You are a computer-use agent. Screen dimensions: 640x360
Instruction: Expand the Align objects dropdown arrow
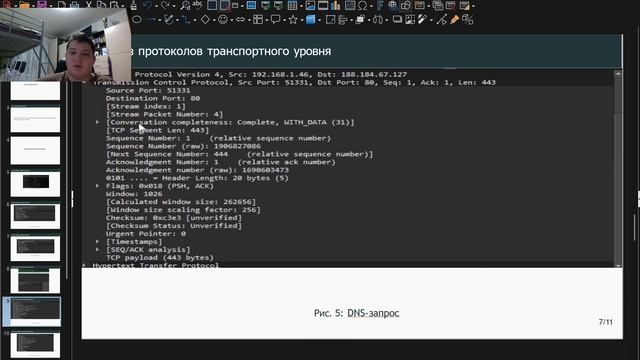(x=351, y=20)
